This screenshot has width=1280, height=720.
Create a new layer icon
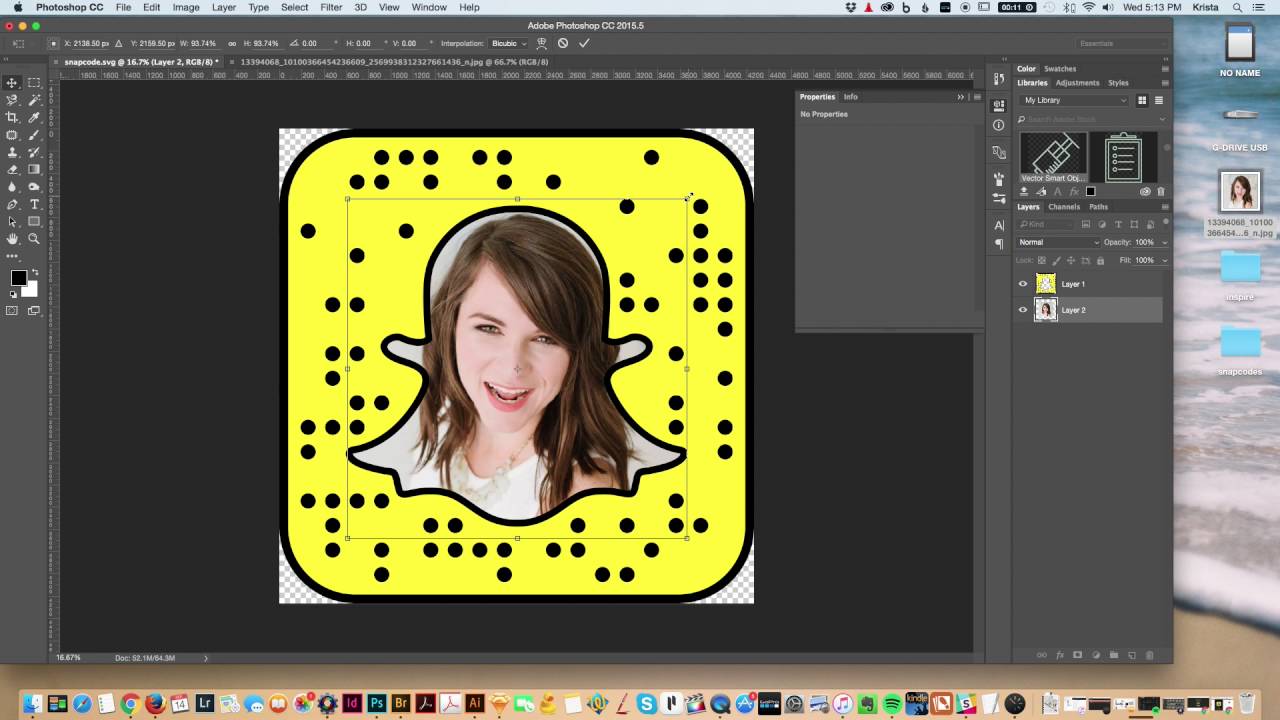(x=1132, y=655)
